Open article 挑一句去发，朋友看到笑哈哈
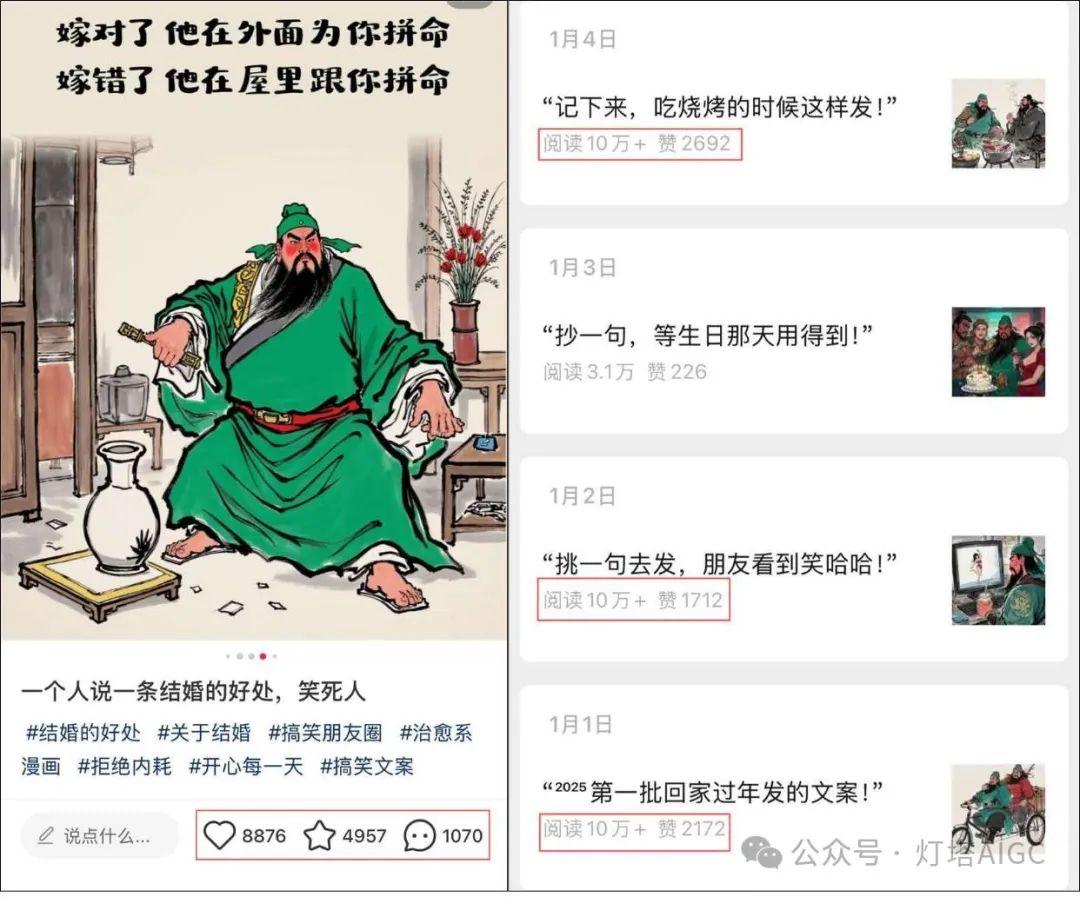Viewport: 1080px width, 897px height. 720,564
